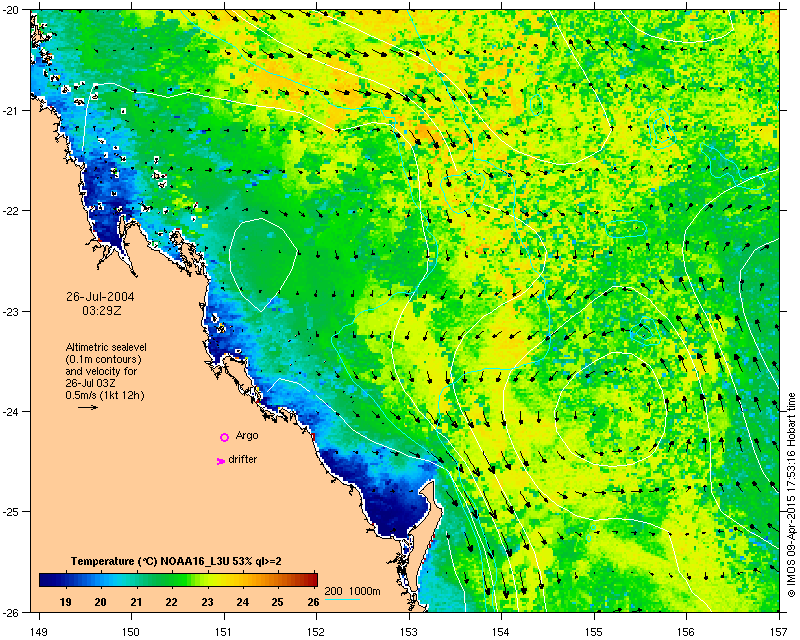
Task: Click the '-24' latitude axis label
Action: click(10, 412)
